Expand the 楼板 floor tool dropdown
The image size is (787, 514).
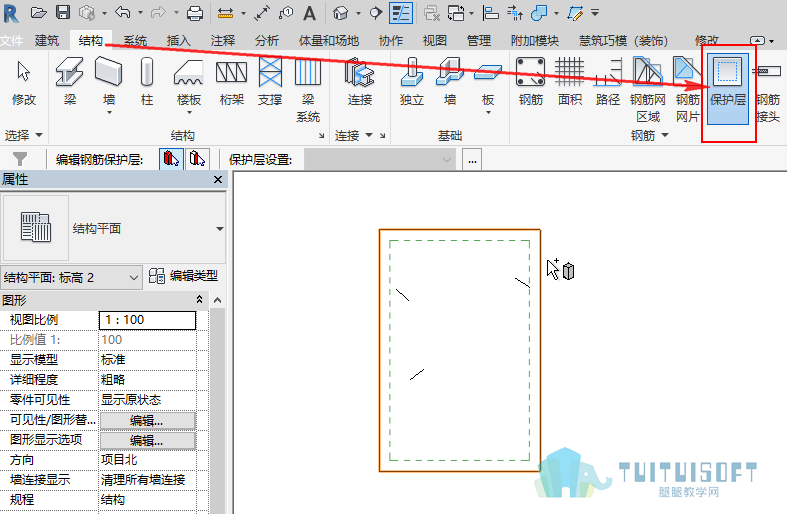(189, 113)
